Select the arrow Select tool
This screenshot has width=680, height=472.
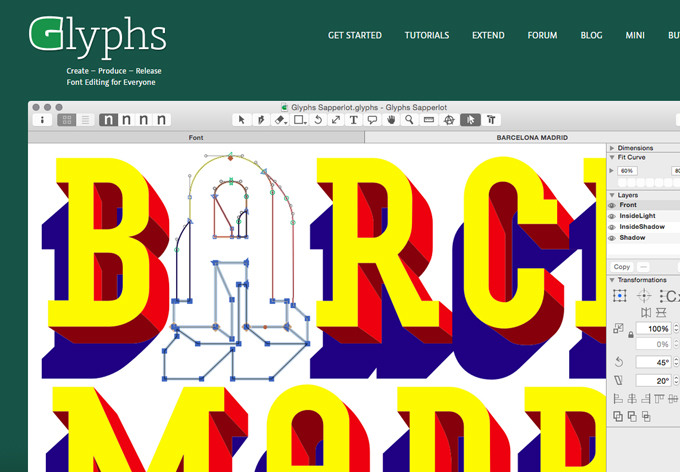(x=242, y=120)
